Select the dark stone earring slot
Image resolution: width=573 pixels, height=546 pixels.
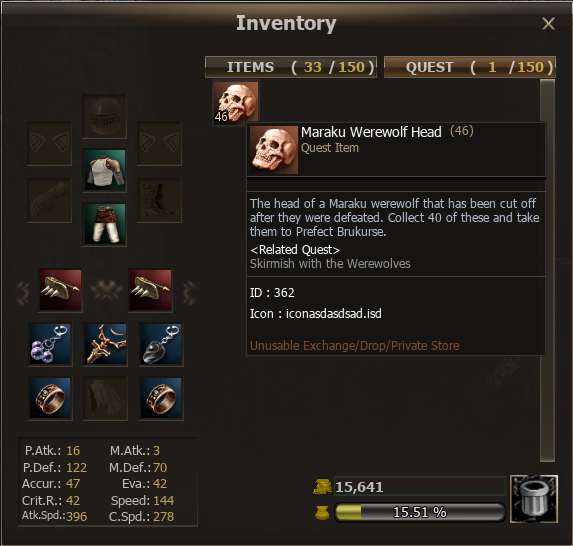161,344
